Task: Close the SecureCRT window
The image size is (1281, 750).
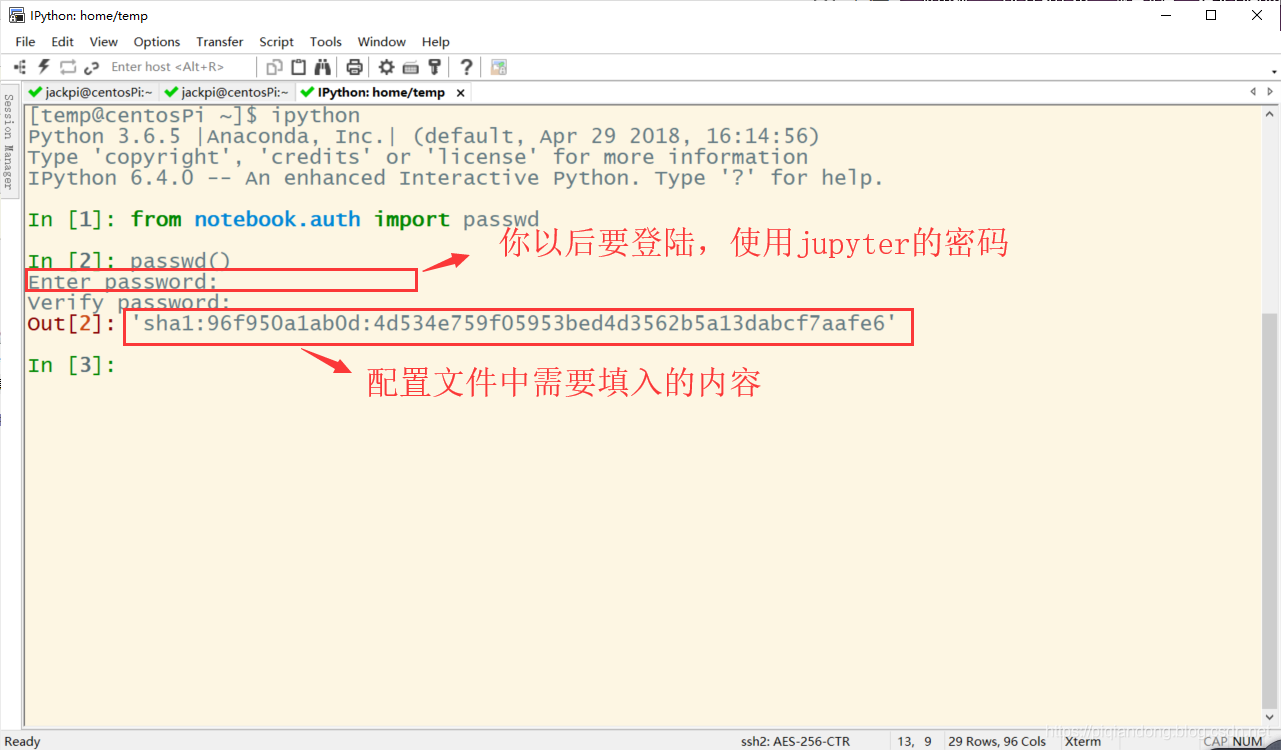Action: point(1257,15)
